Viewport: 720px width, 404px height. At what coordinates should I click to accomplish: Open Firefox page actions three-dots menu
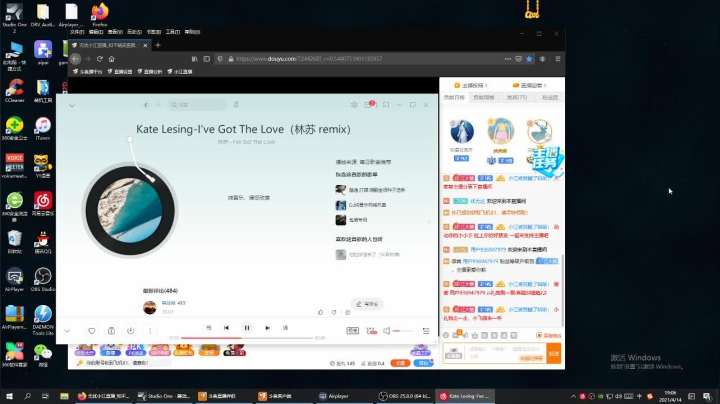click(x=507, y=59)
